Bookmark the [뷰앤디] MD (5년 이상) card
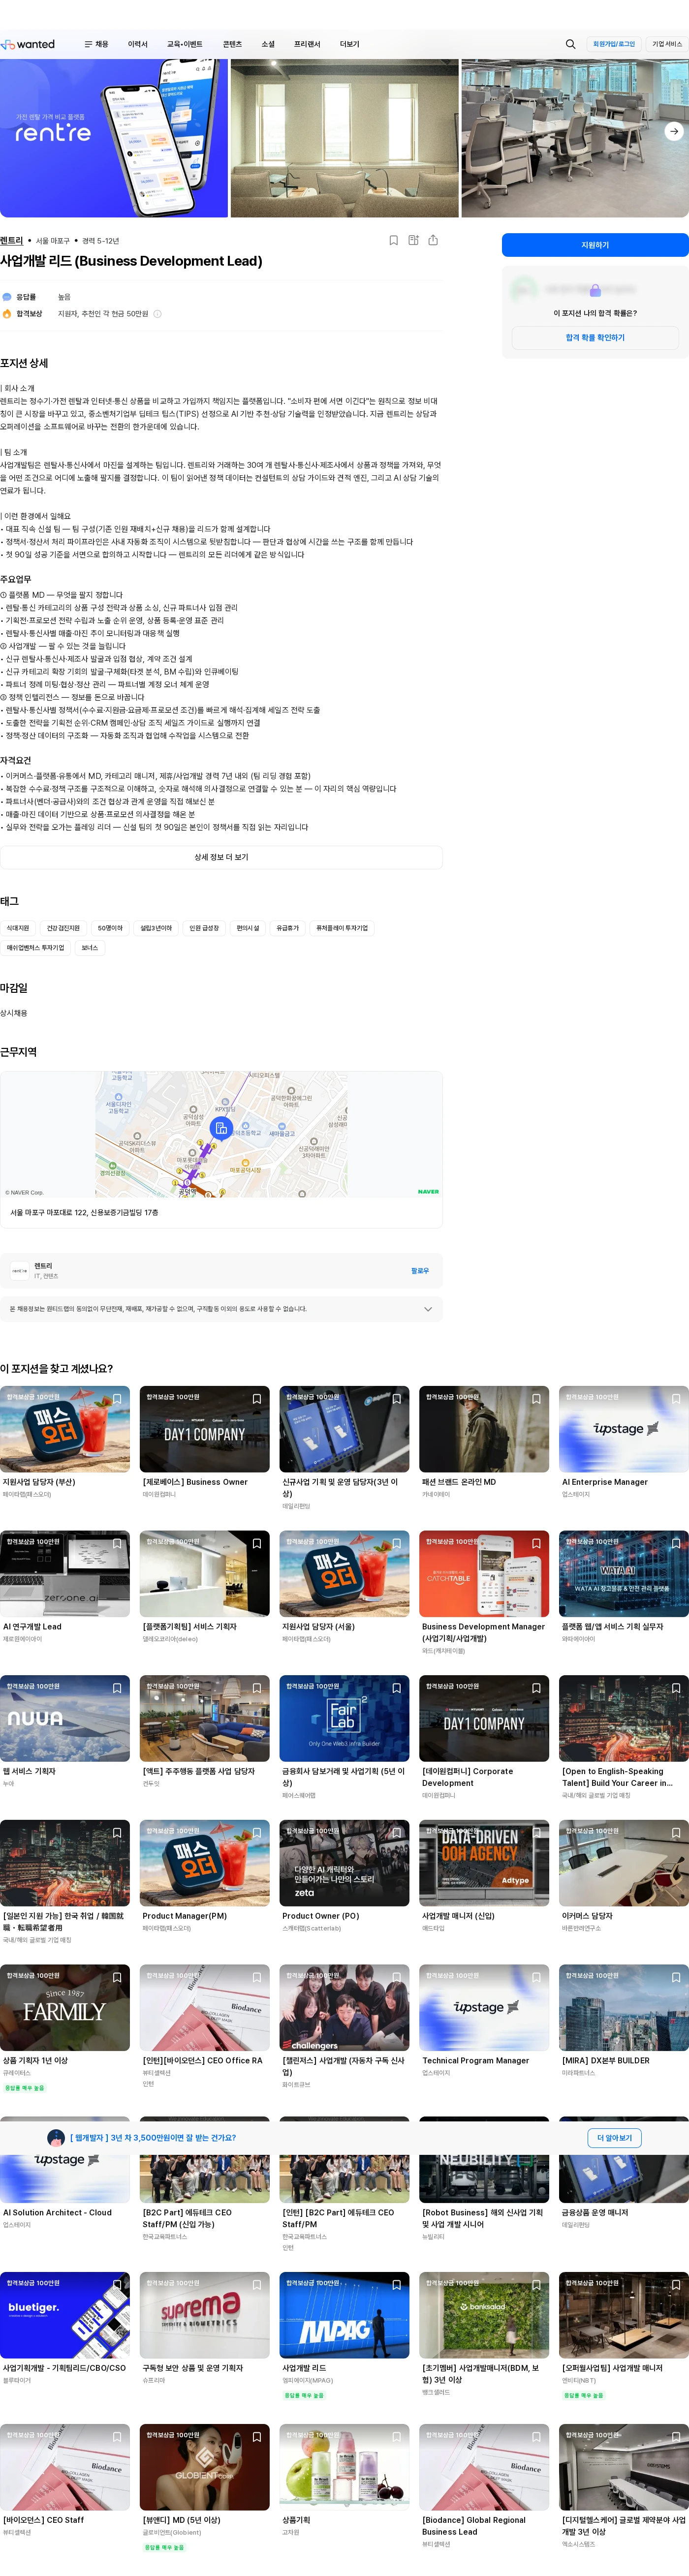This screenshot has width=689, height=2576. click(257, 2437)
